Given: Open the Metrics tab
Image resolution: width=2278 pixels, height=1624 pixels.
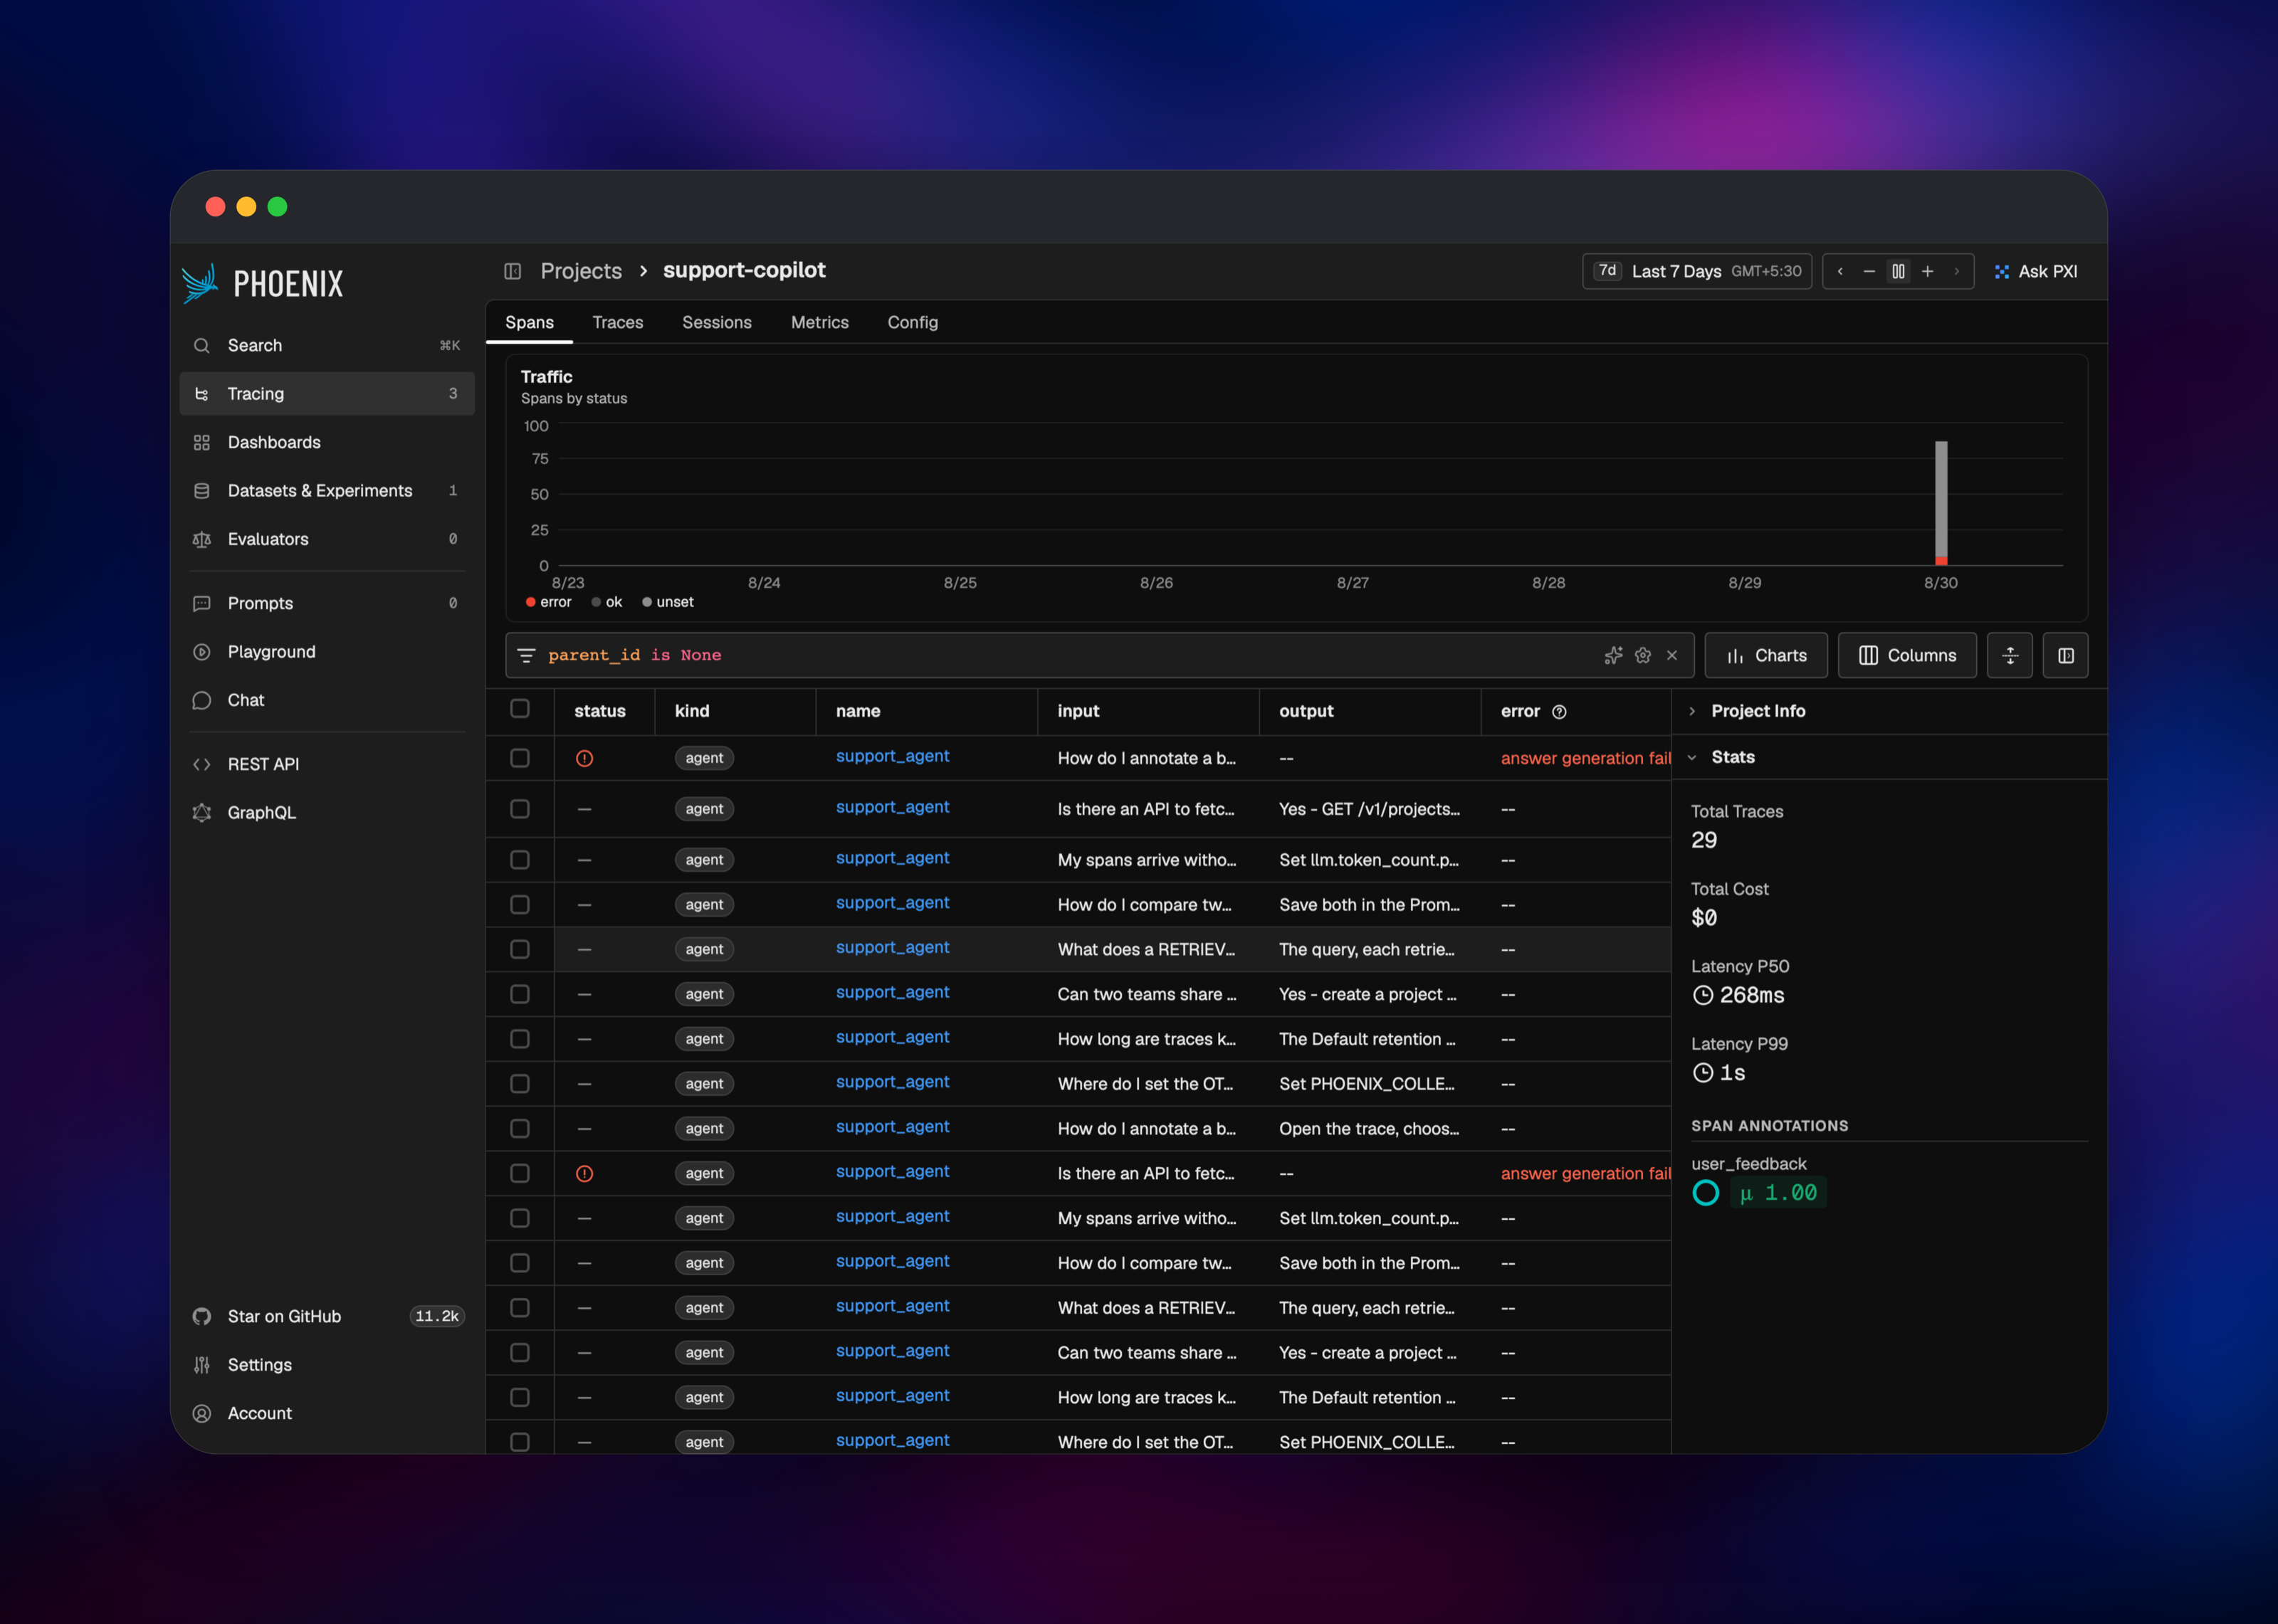Looking at the screenshot, I should click(819, 322).
